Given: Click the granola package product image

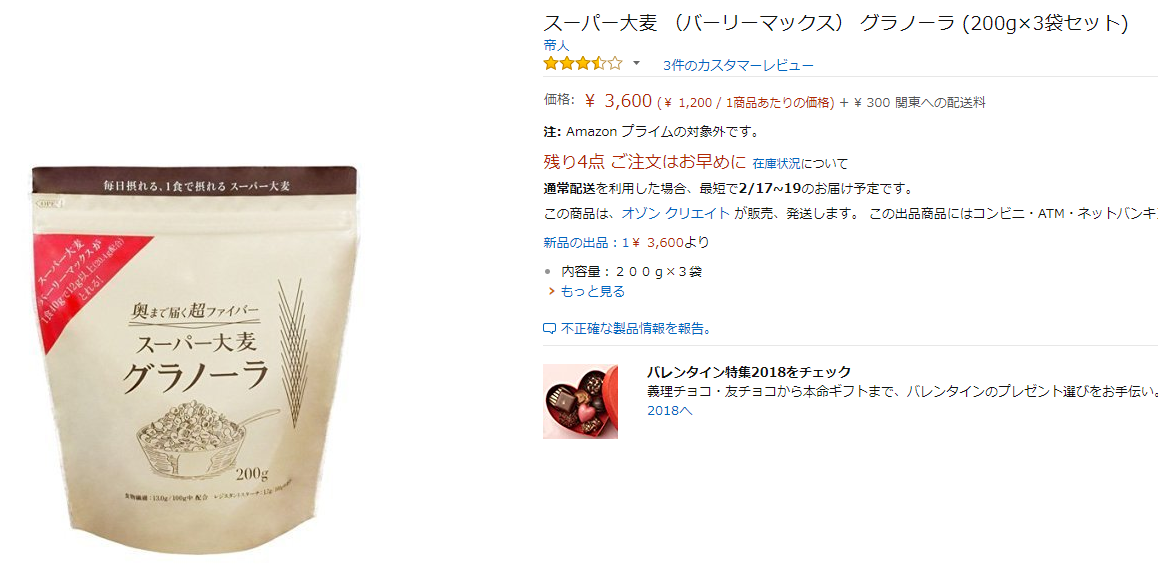Looking at the screenshot, I should [x=196, y=359].
